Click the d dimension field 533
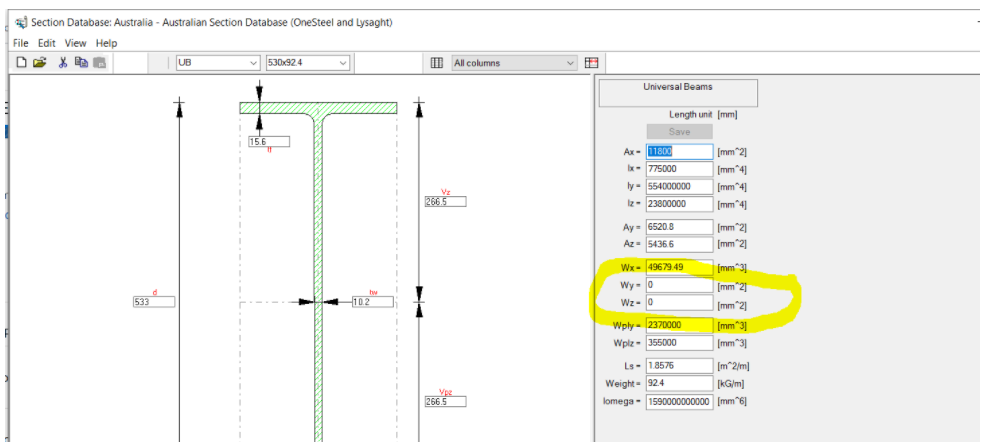 [154, 302]
